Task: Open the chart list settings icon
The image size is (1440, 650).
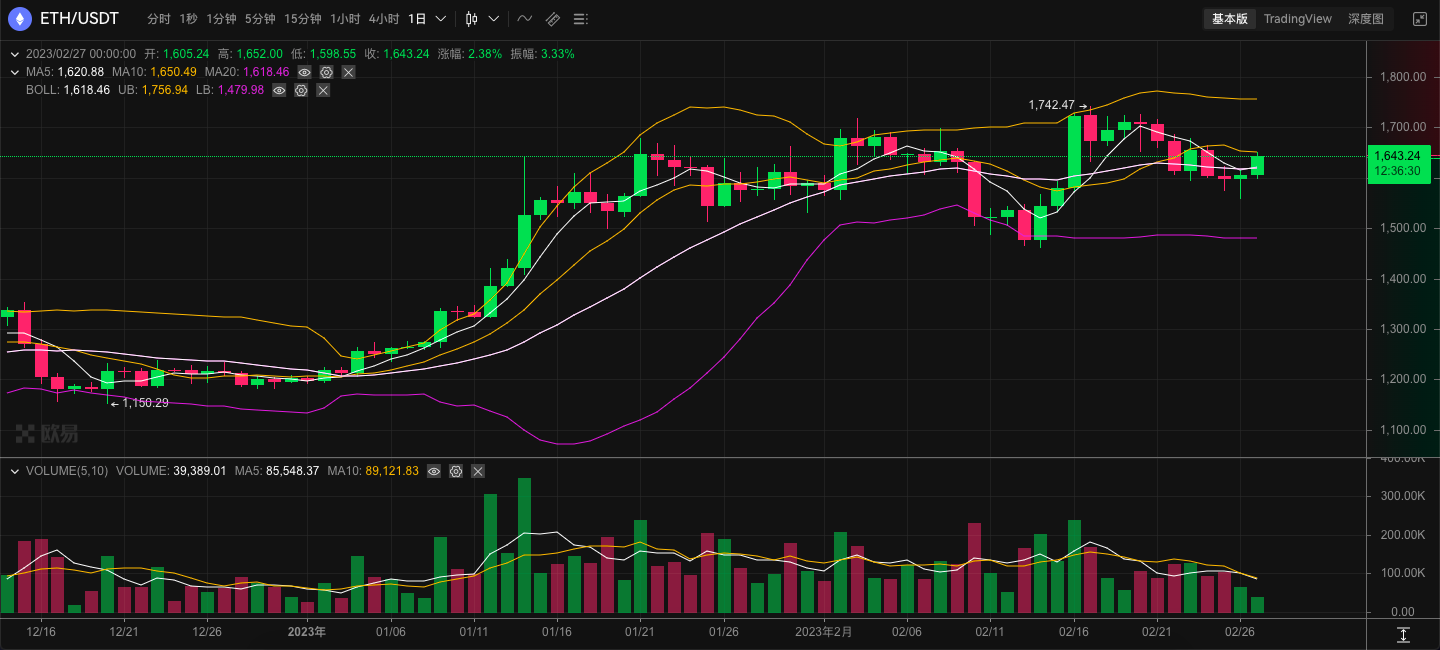Action: (581, 19)
